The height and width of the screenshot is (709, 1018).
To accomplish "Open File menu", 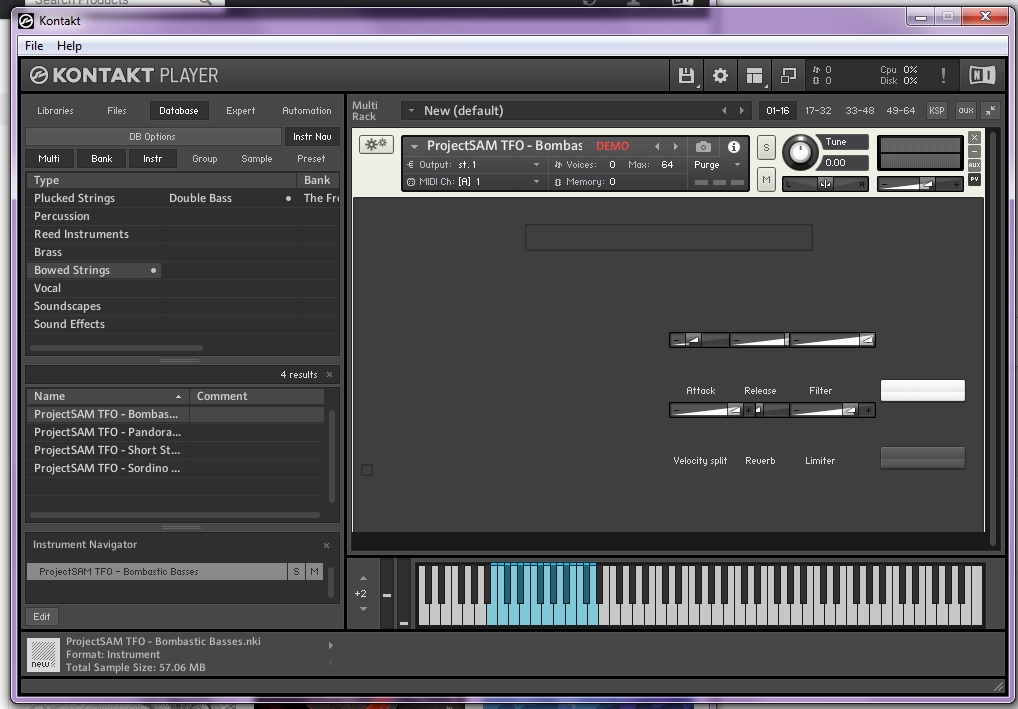I will (x=34, y=45).
